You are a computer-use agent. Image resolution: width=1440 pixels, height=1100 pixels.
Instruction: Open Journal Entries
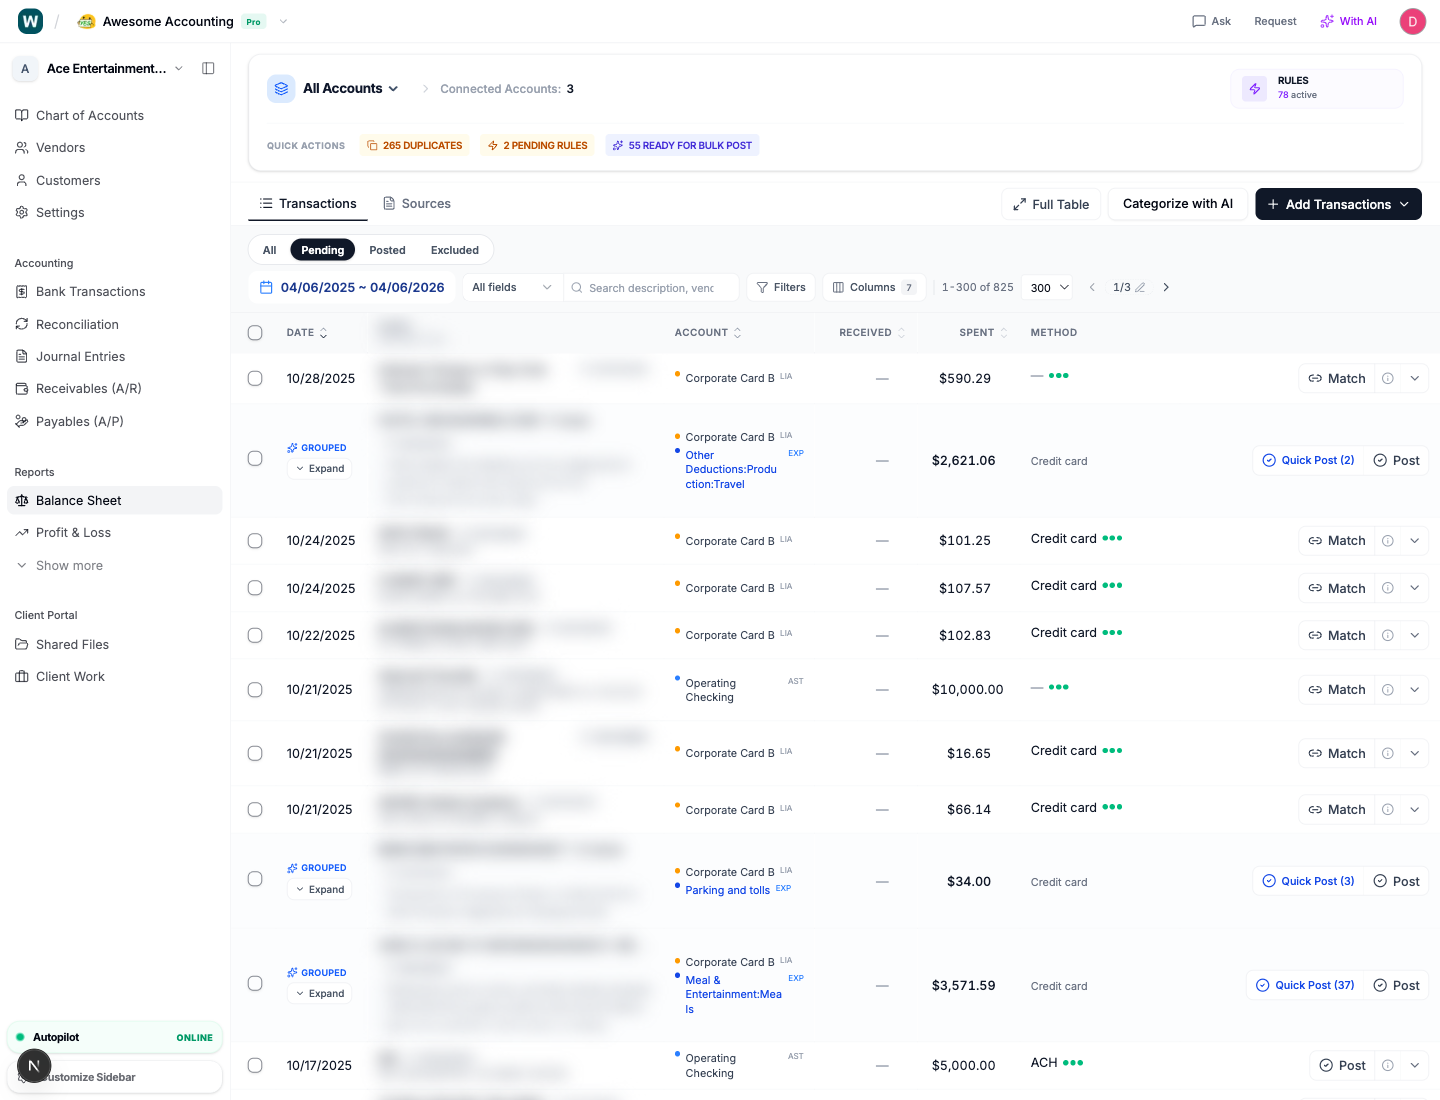pyautogui.click(x=80, y=356)
